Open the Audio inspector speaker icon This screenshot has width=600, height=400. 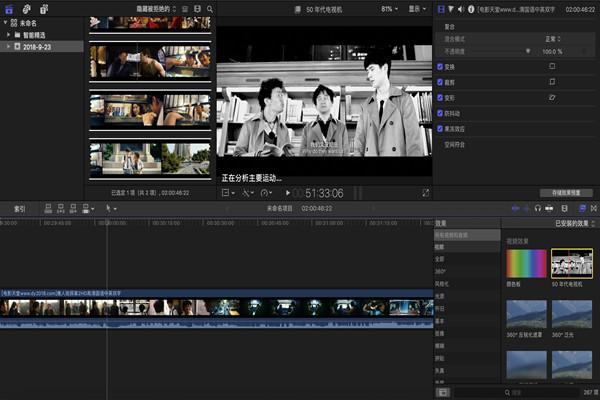point(461,9)
